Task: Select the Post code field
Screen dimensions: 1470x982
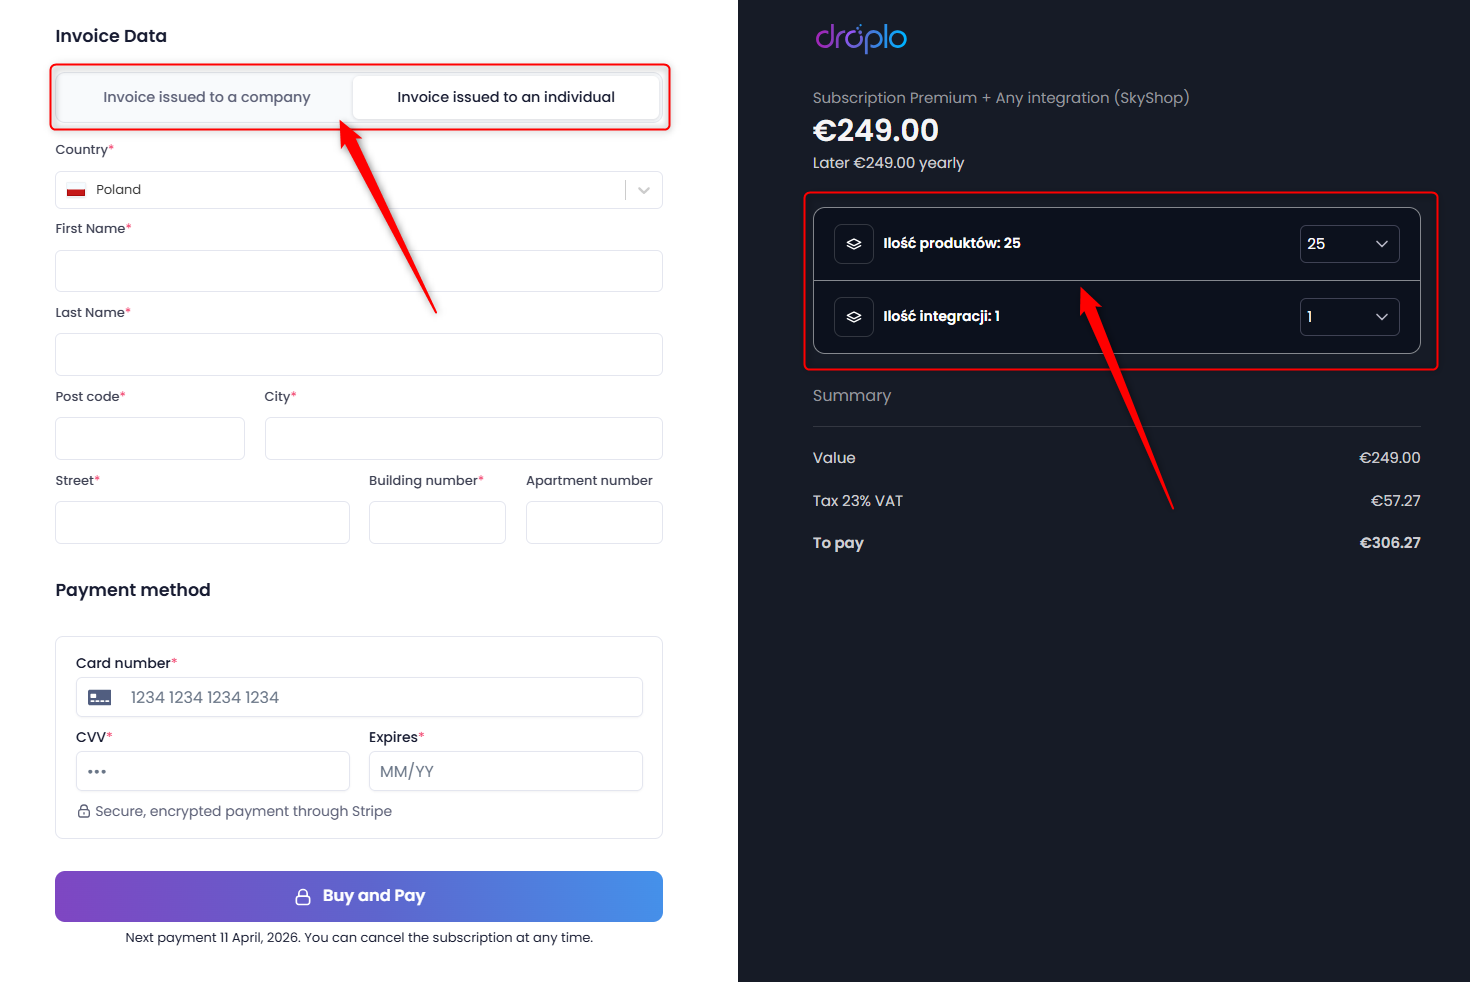Action: click(150, 439)
